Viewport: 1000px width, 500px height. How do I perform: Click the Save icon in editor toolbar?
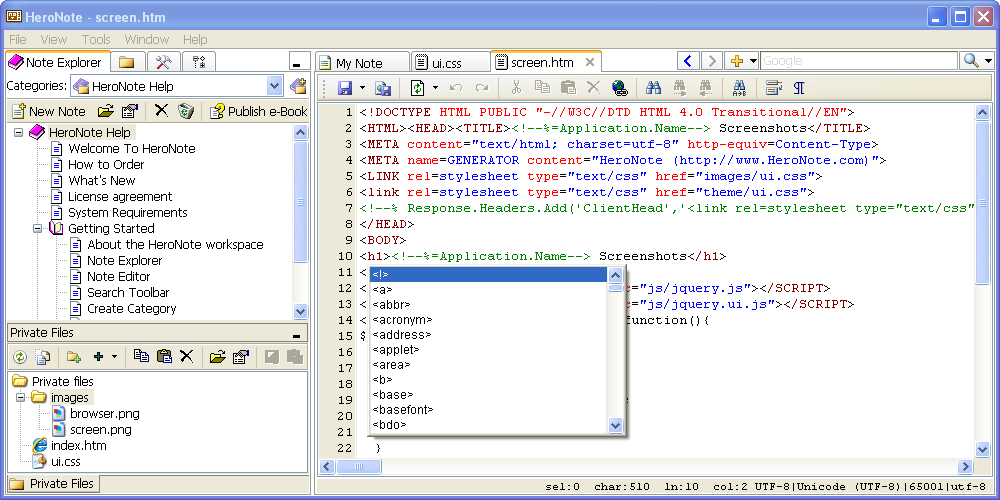pyautogui.click(x=345, y=87)
